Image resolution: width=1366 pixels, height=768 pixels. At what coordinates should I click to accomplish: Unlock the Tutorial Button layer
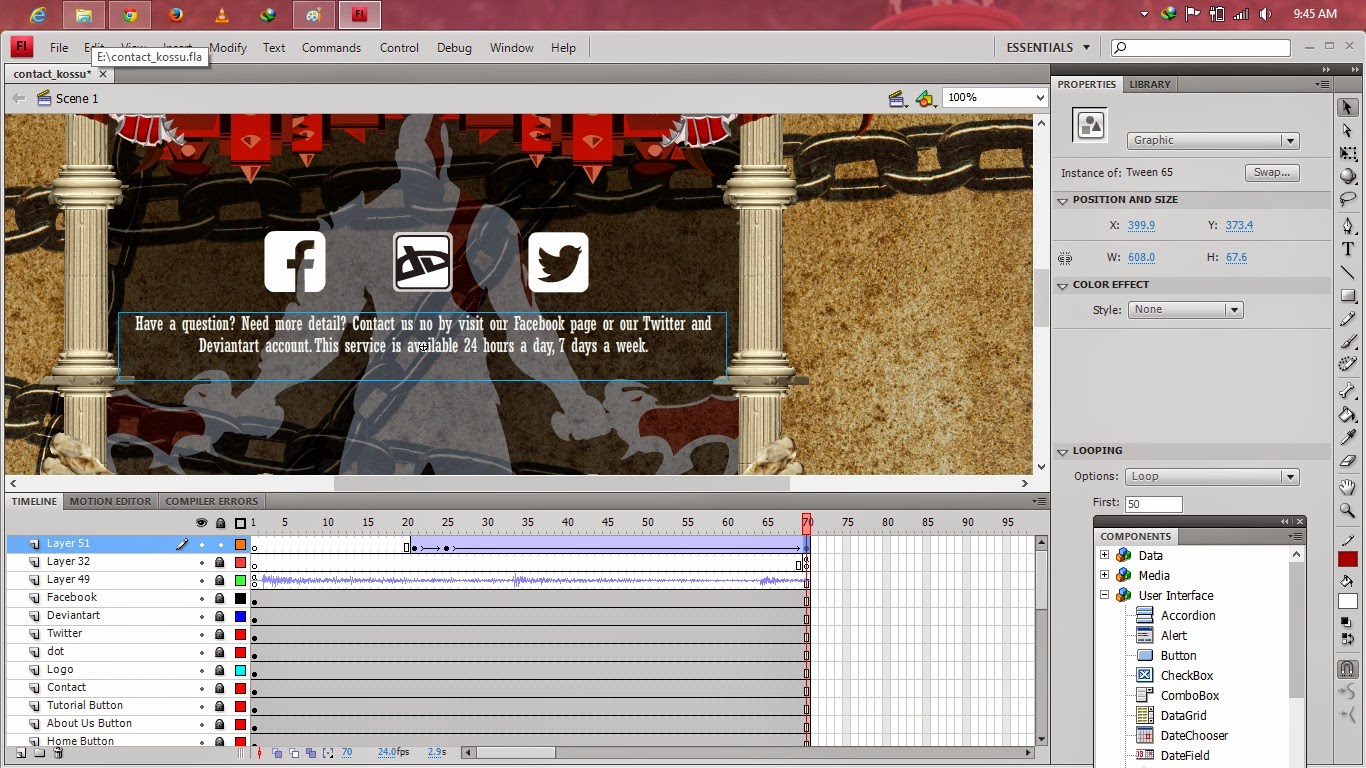pos(220,706)
